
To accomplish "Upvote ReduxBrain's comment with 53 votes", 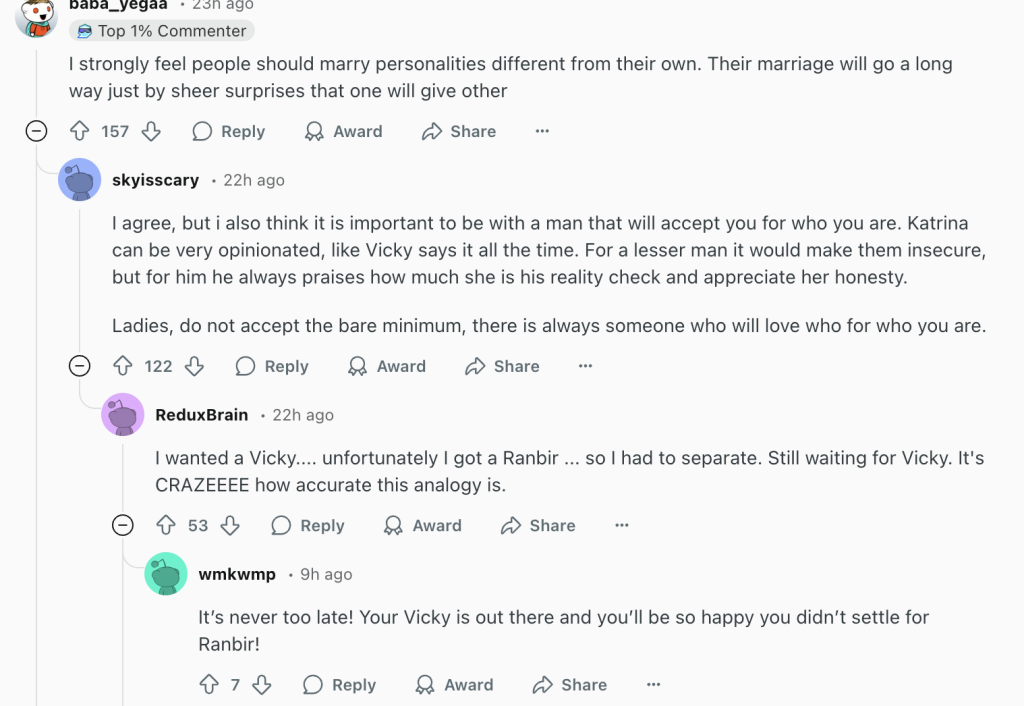I will 166,525.
